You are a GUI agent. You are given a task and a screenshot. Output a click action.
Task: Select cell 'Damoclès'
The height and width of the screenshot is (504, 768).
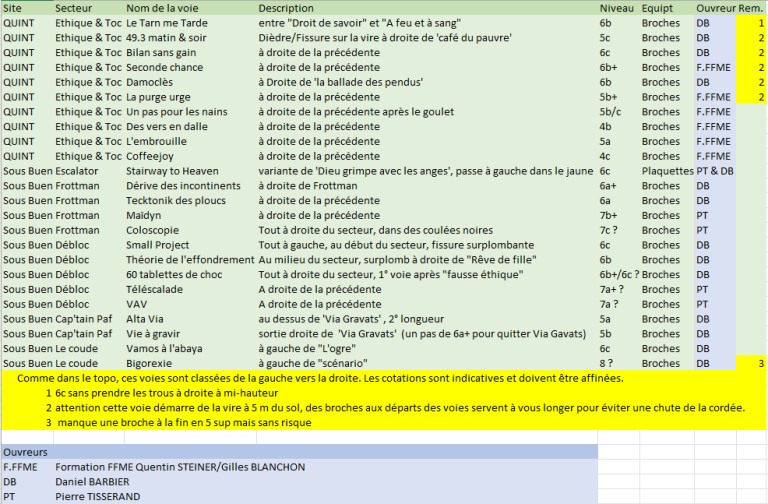tap(191, 82)
